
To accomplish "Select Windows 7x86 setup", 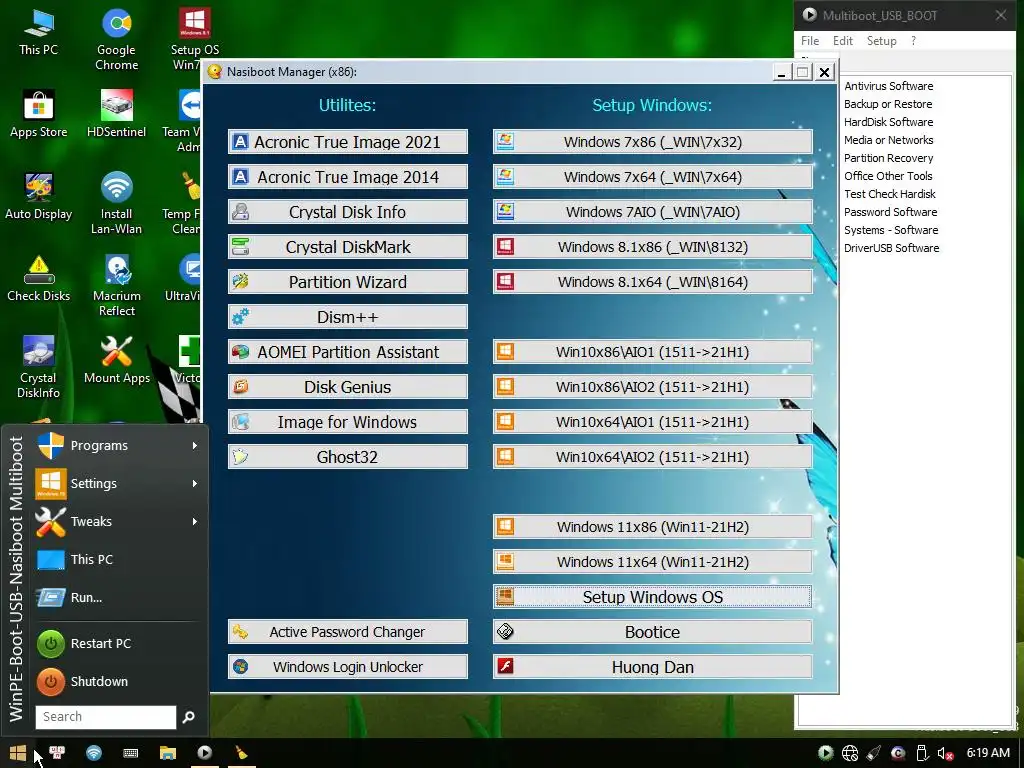I will pos(652,142).
